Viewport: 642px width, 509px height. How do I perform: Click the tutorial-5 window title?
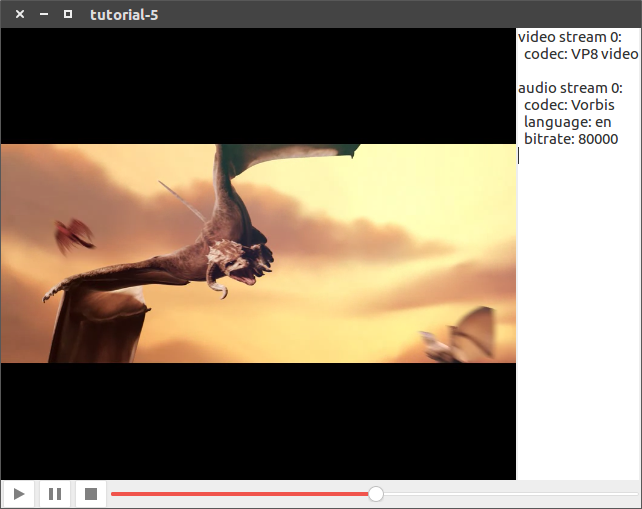pos(124,15)
